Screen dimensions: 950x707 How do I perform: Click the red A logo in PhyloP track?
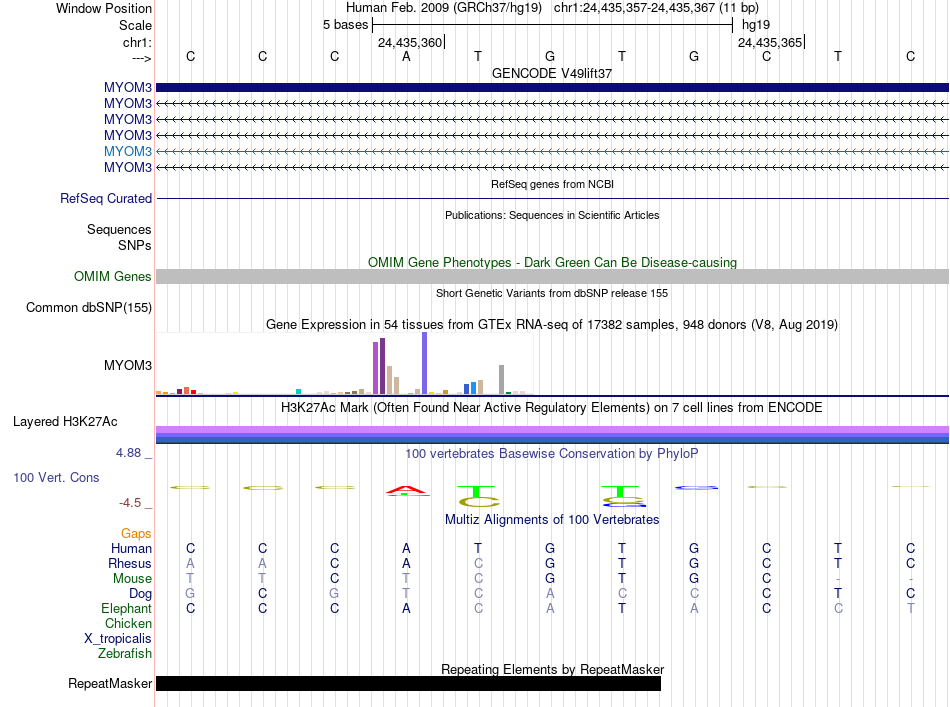point(407,490)
